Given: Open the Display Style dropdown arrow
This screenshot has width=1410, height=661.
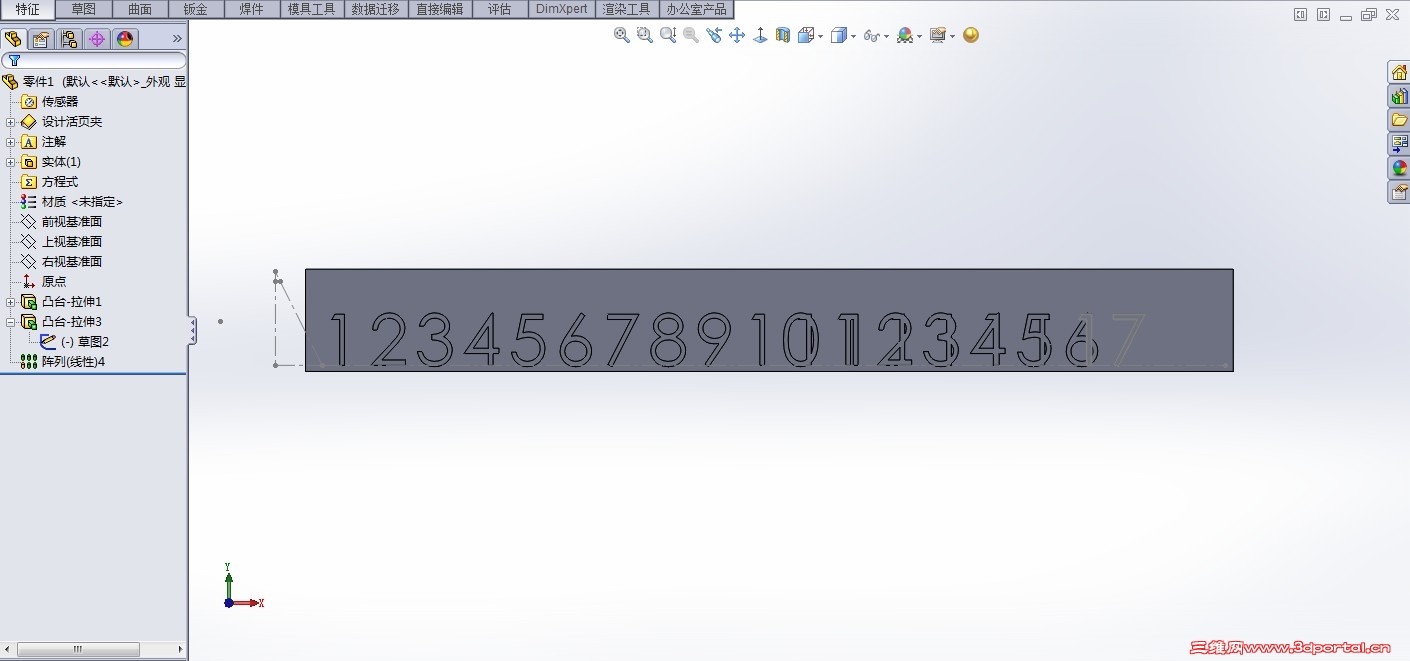Looking at the screenshot, I should pyautogui.click(x=853, y=36).
